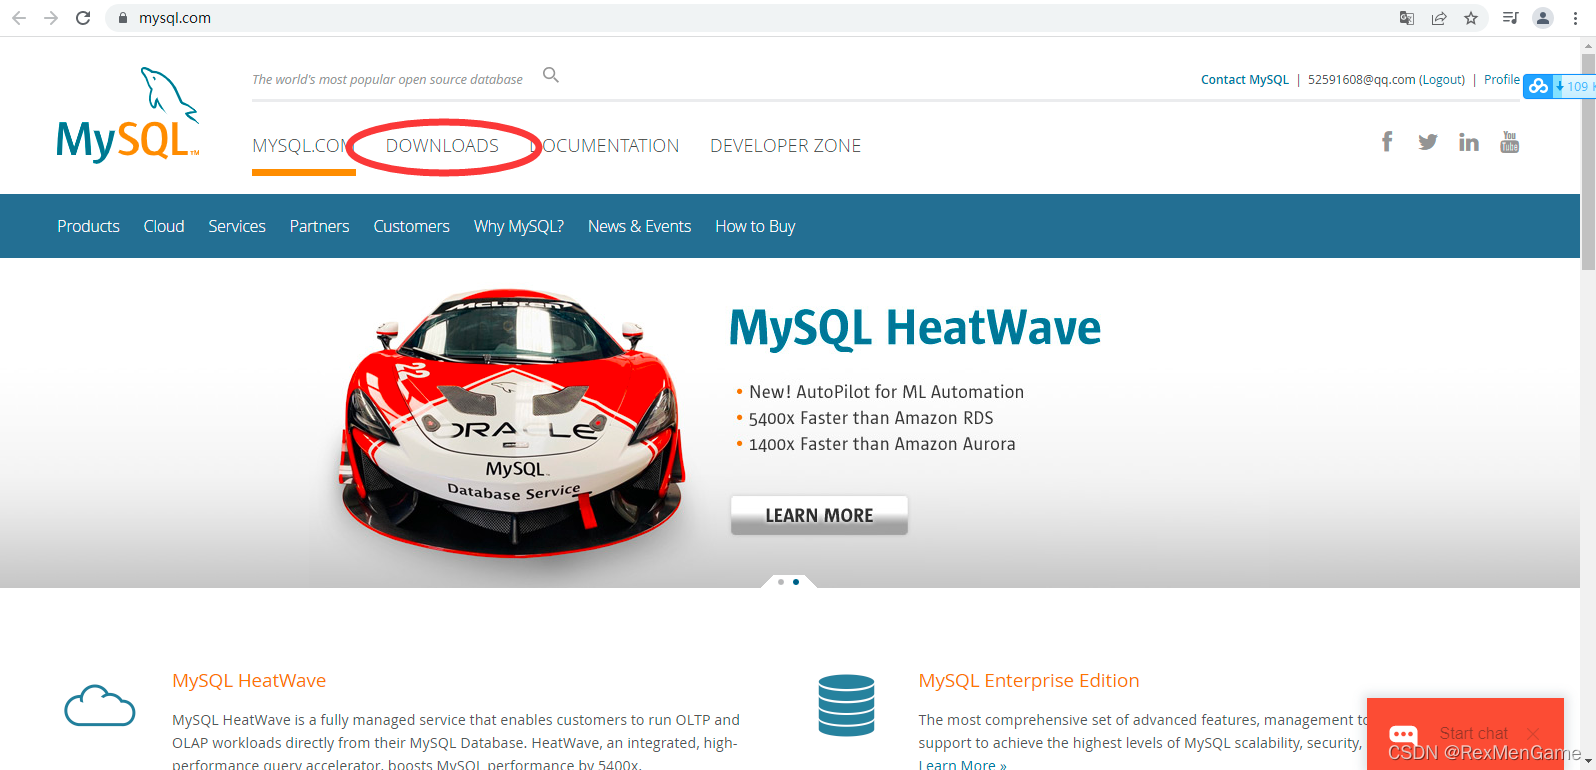Click the Learn More » link
Image resolution: width=1596 pixels, height=770 pixels.
(x=962, y=765)
